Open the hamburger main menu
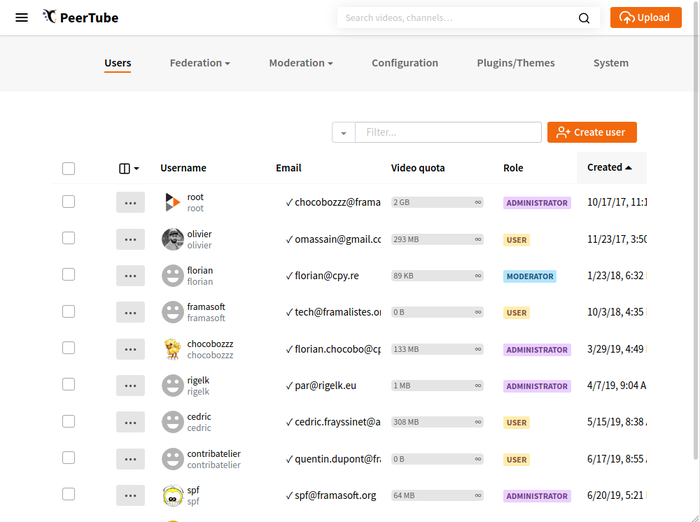The width and height of the screenshot is (700, 522). (x=22, y=17)
